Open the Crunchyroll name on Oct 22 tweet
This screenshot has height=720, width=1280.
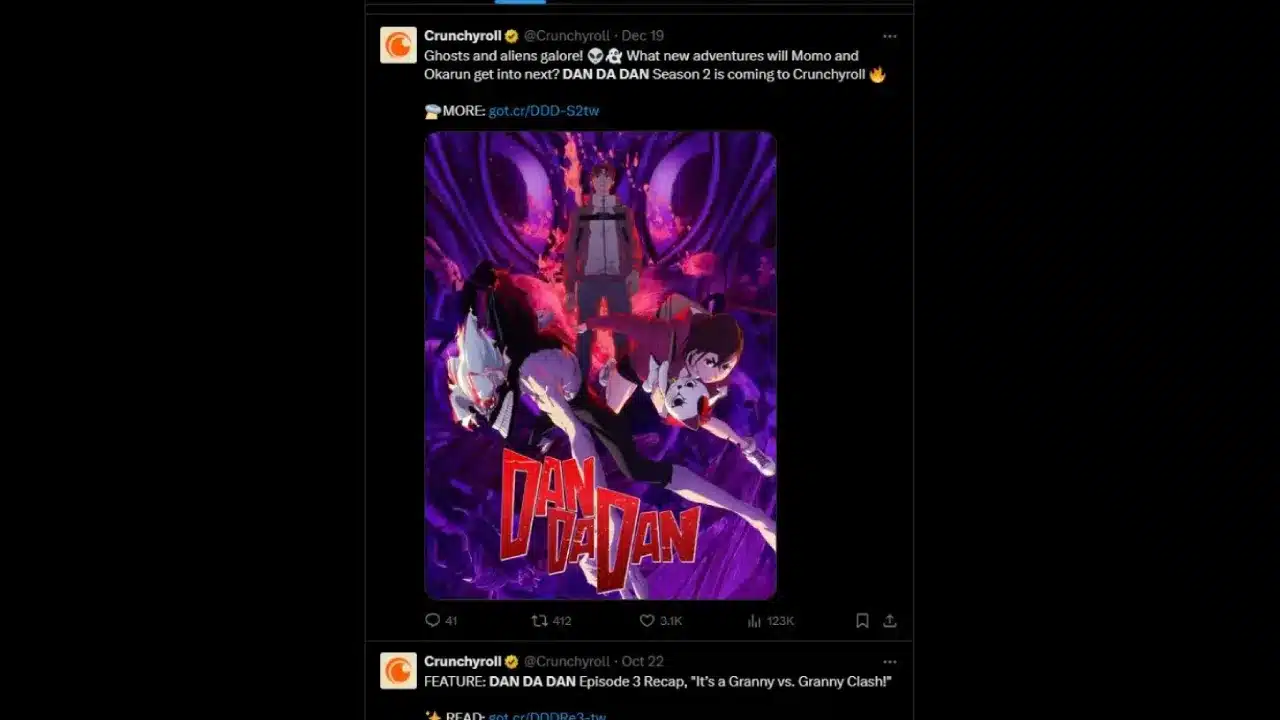(463, 661)
